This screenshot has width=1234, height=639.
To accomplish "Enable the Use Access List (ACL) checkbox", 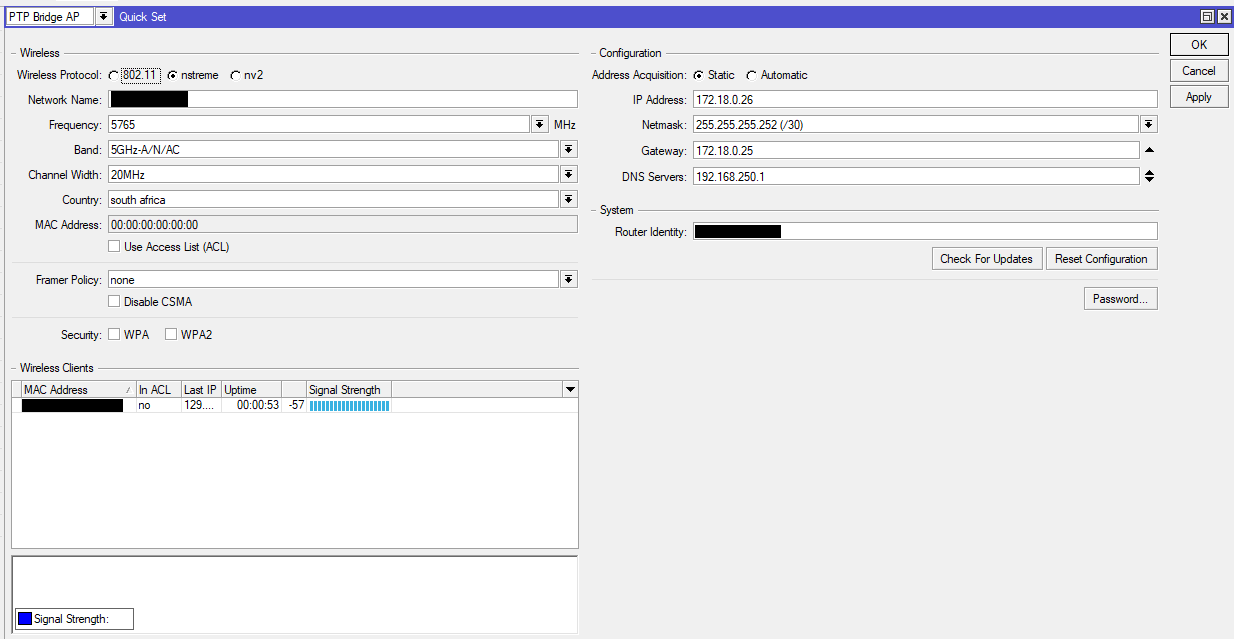I will click(x=114, y=247).
